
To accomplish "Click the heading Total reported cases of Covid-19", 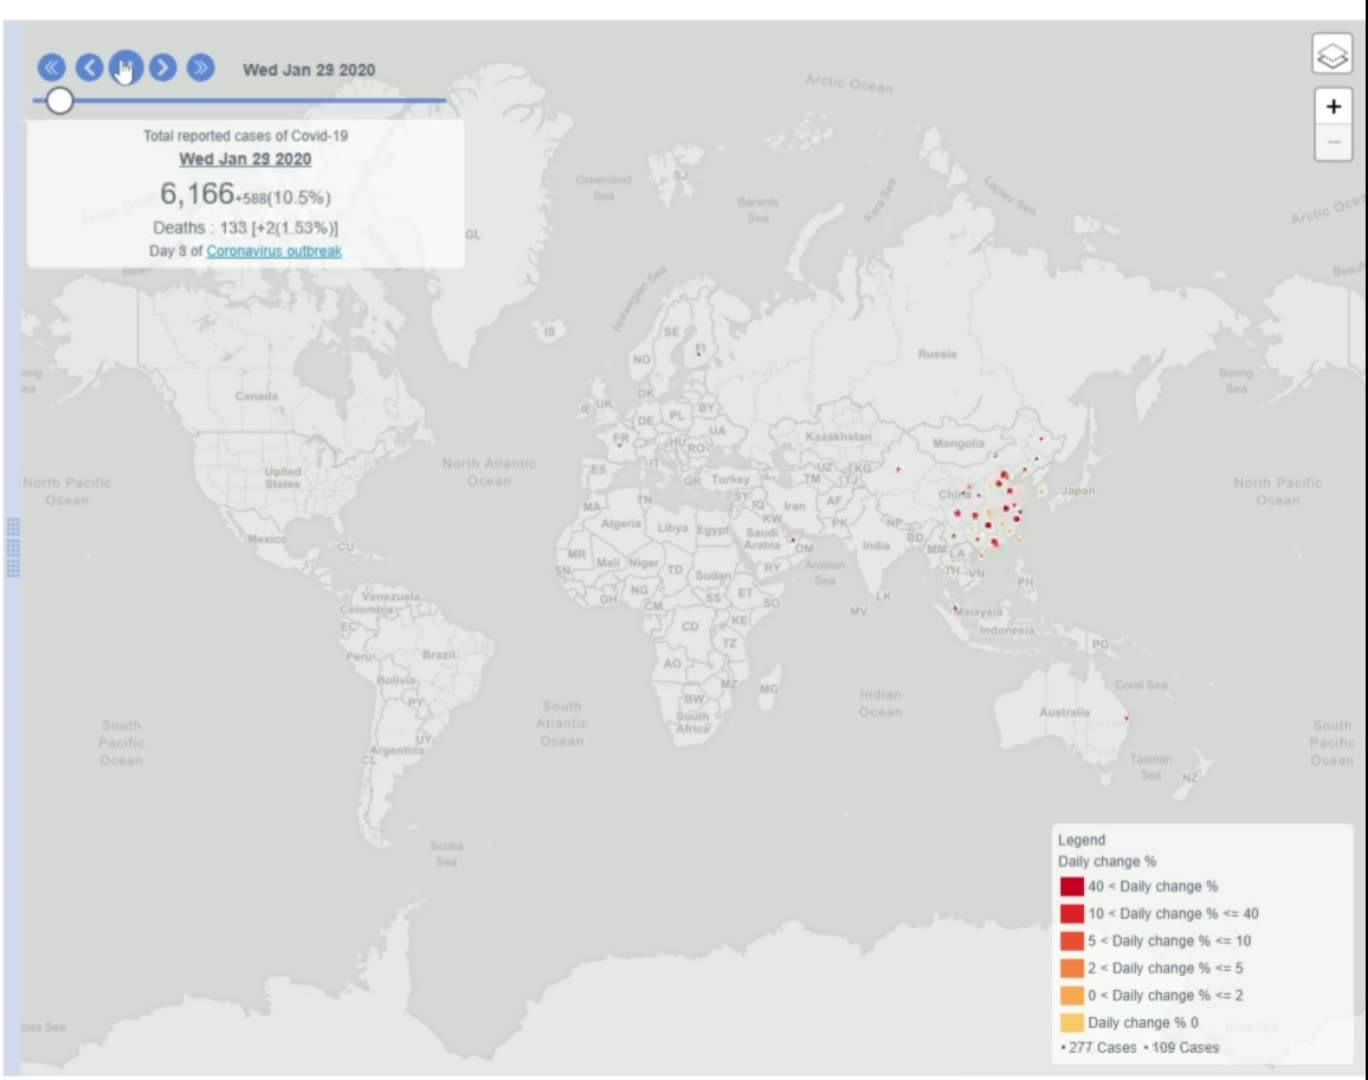I will pyautogui.click(x=245, y=136).
